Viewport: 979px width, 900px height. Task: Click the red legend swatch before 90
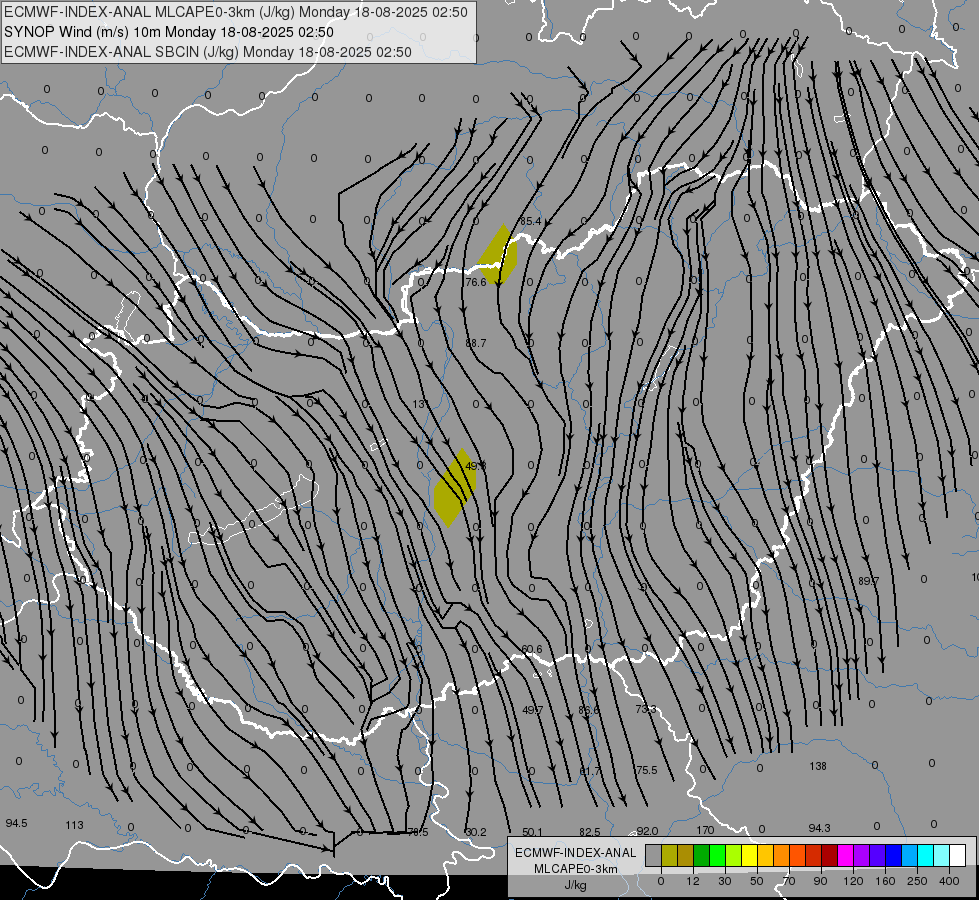(x=813, y=855)
